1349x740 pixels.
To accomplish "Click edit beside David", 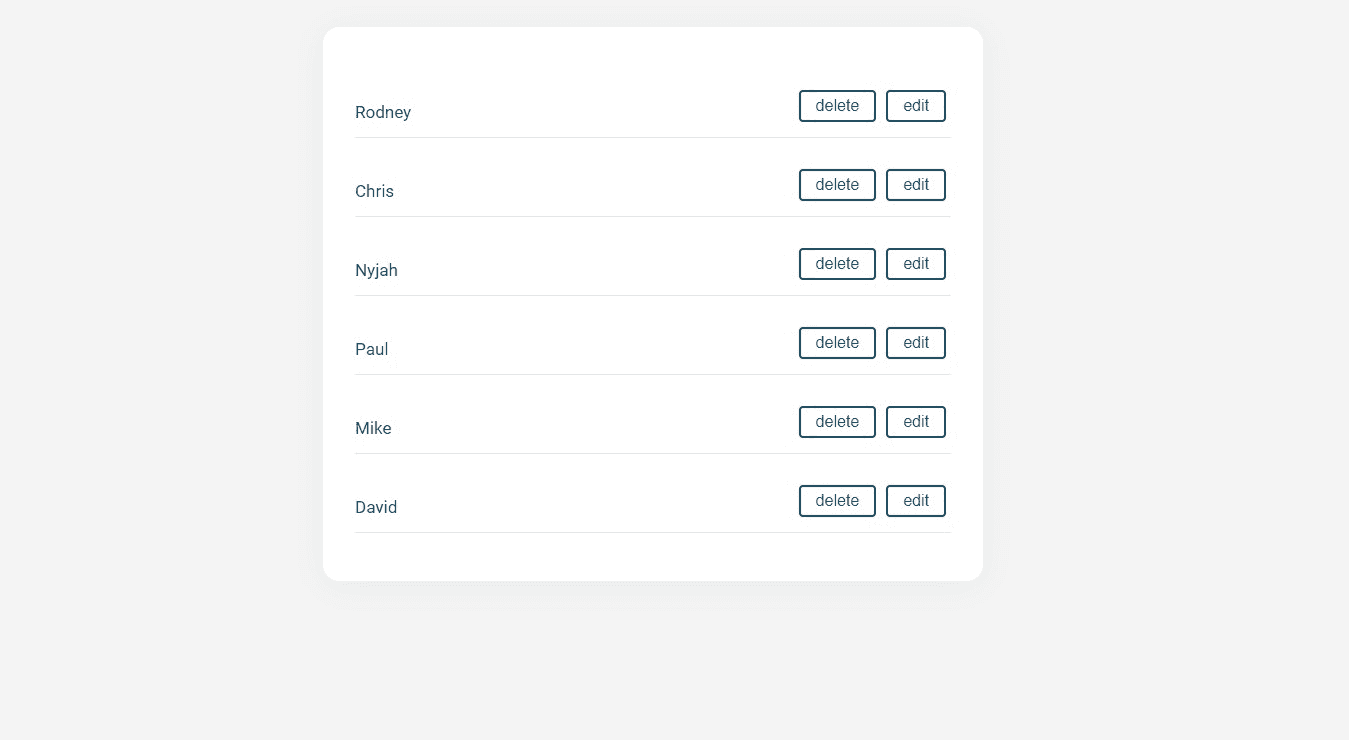I will tap(916, 501).
